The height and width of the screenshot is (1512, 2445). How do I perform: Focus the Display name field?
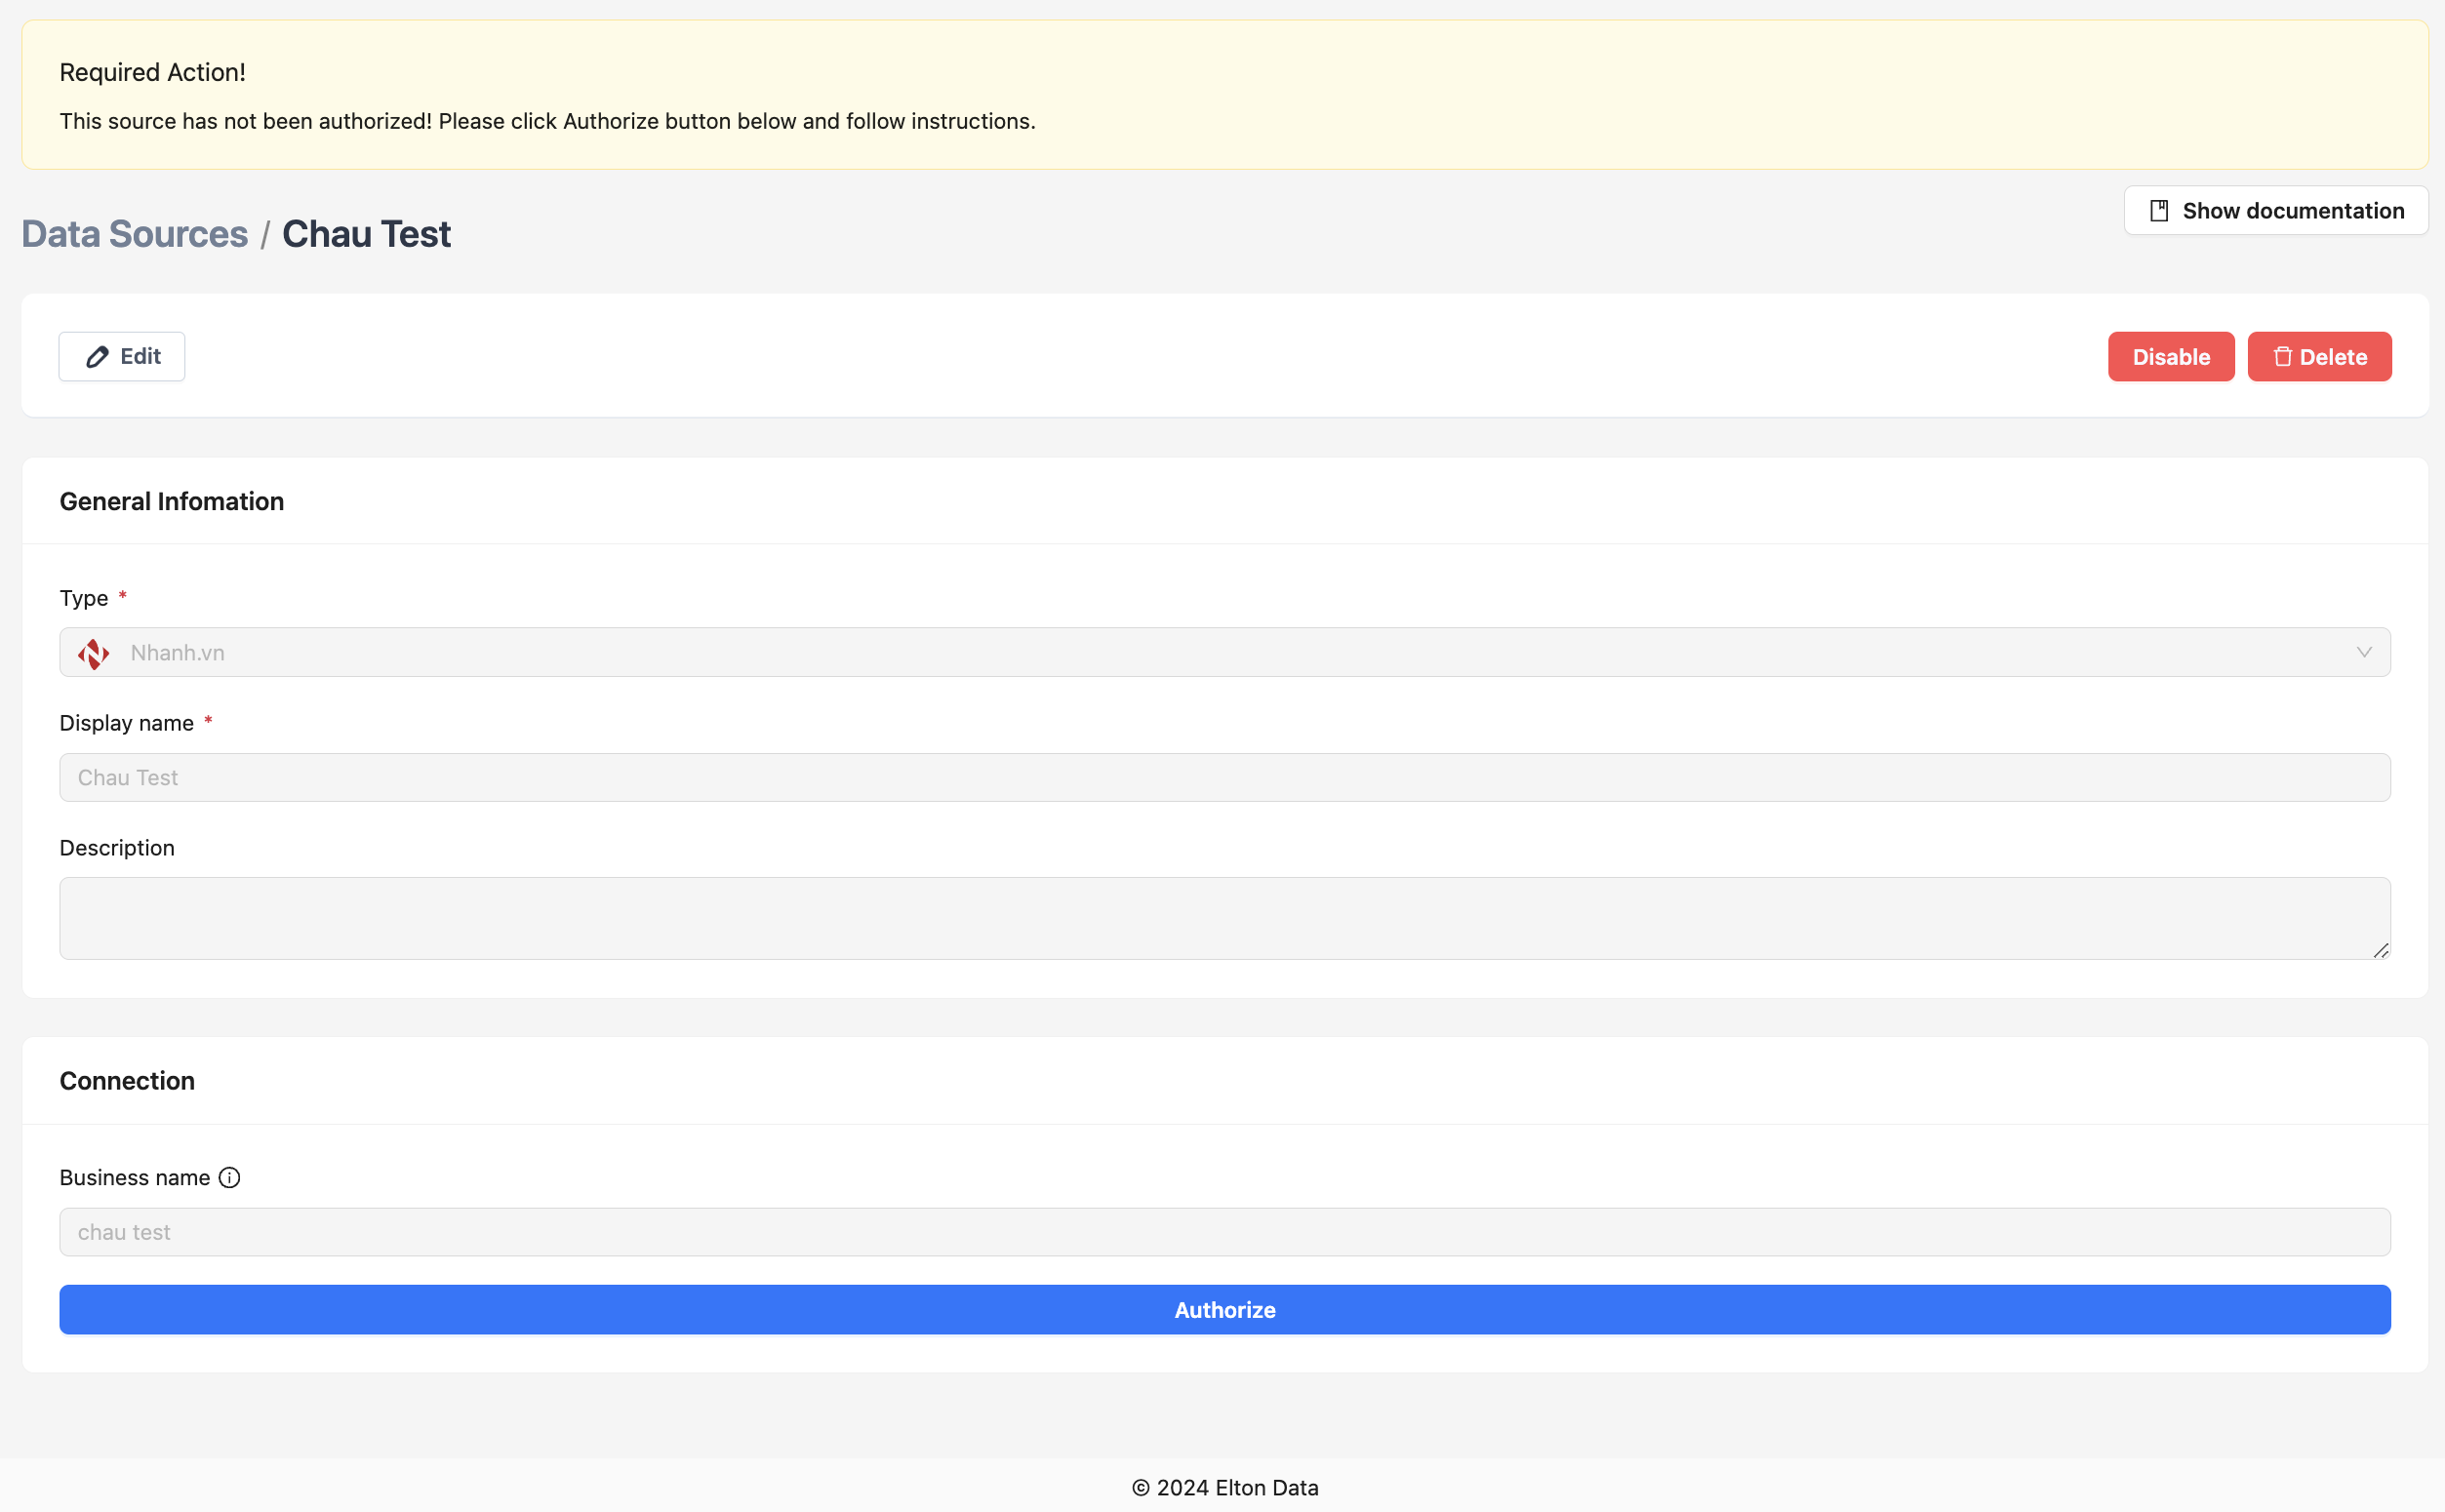click(1224, 777)
